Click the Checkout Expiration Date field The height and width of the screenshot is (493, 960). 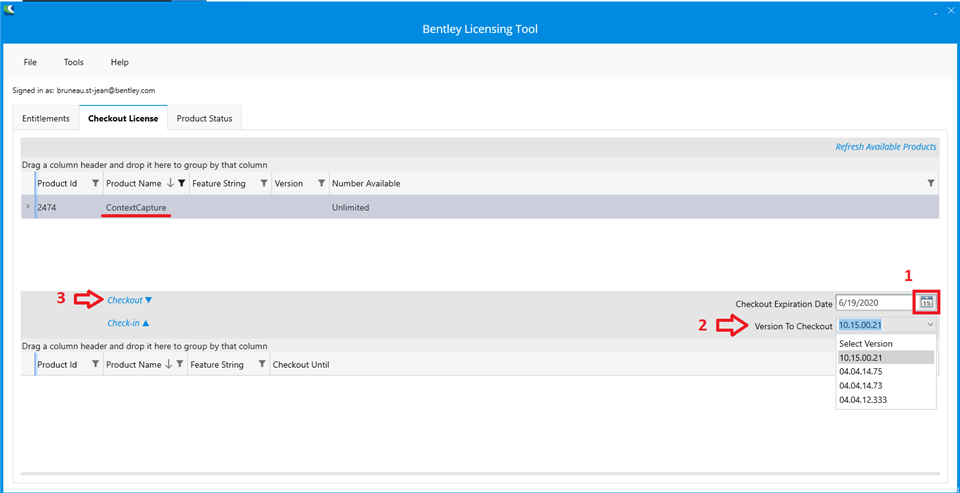tap(876, 303)
